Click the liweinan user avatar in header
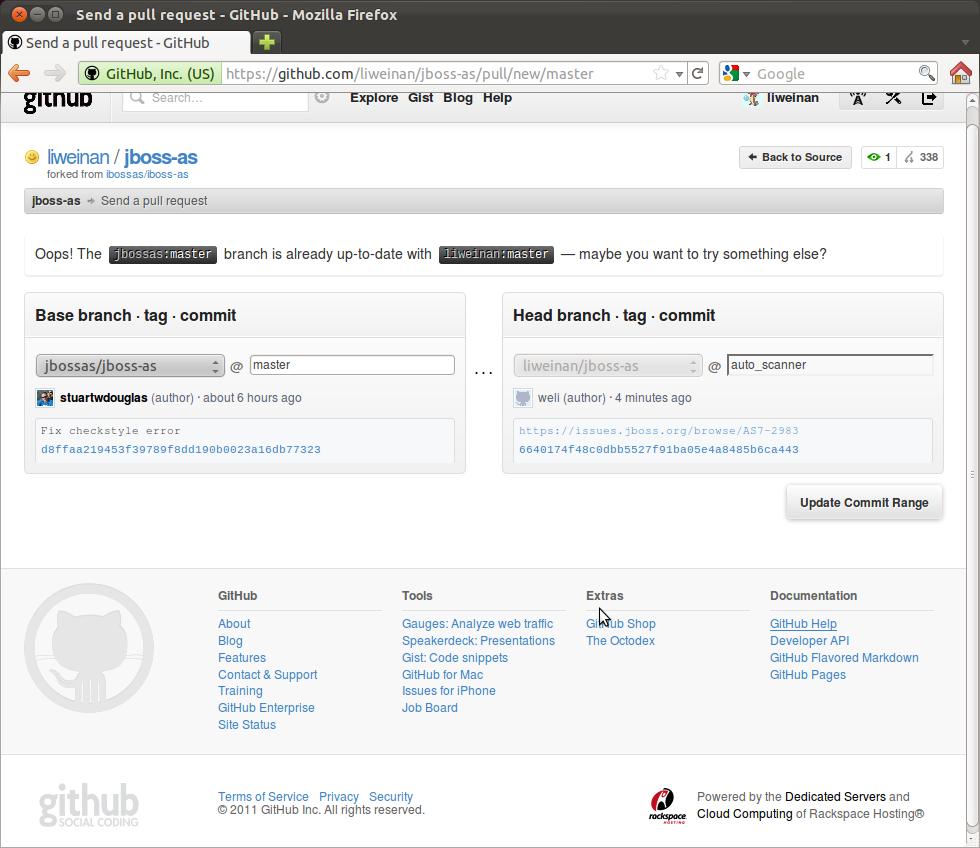Screen dimensions: 980x848 pos(751,99)
